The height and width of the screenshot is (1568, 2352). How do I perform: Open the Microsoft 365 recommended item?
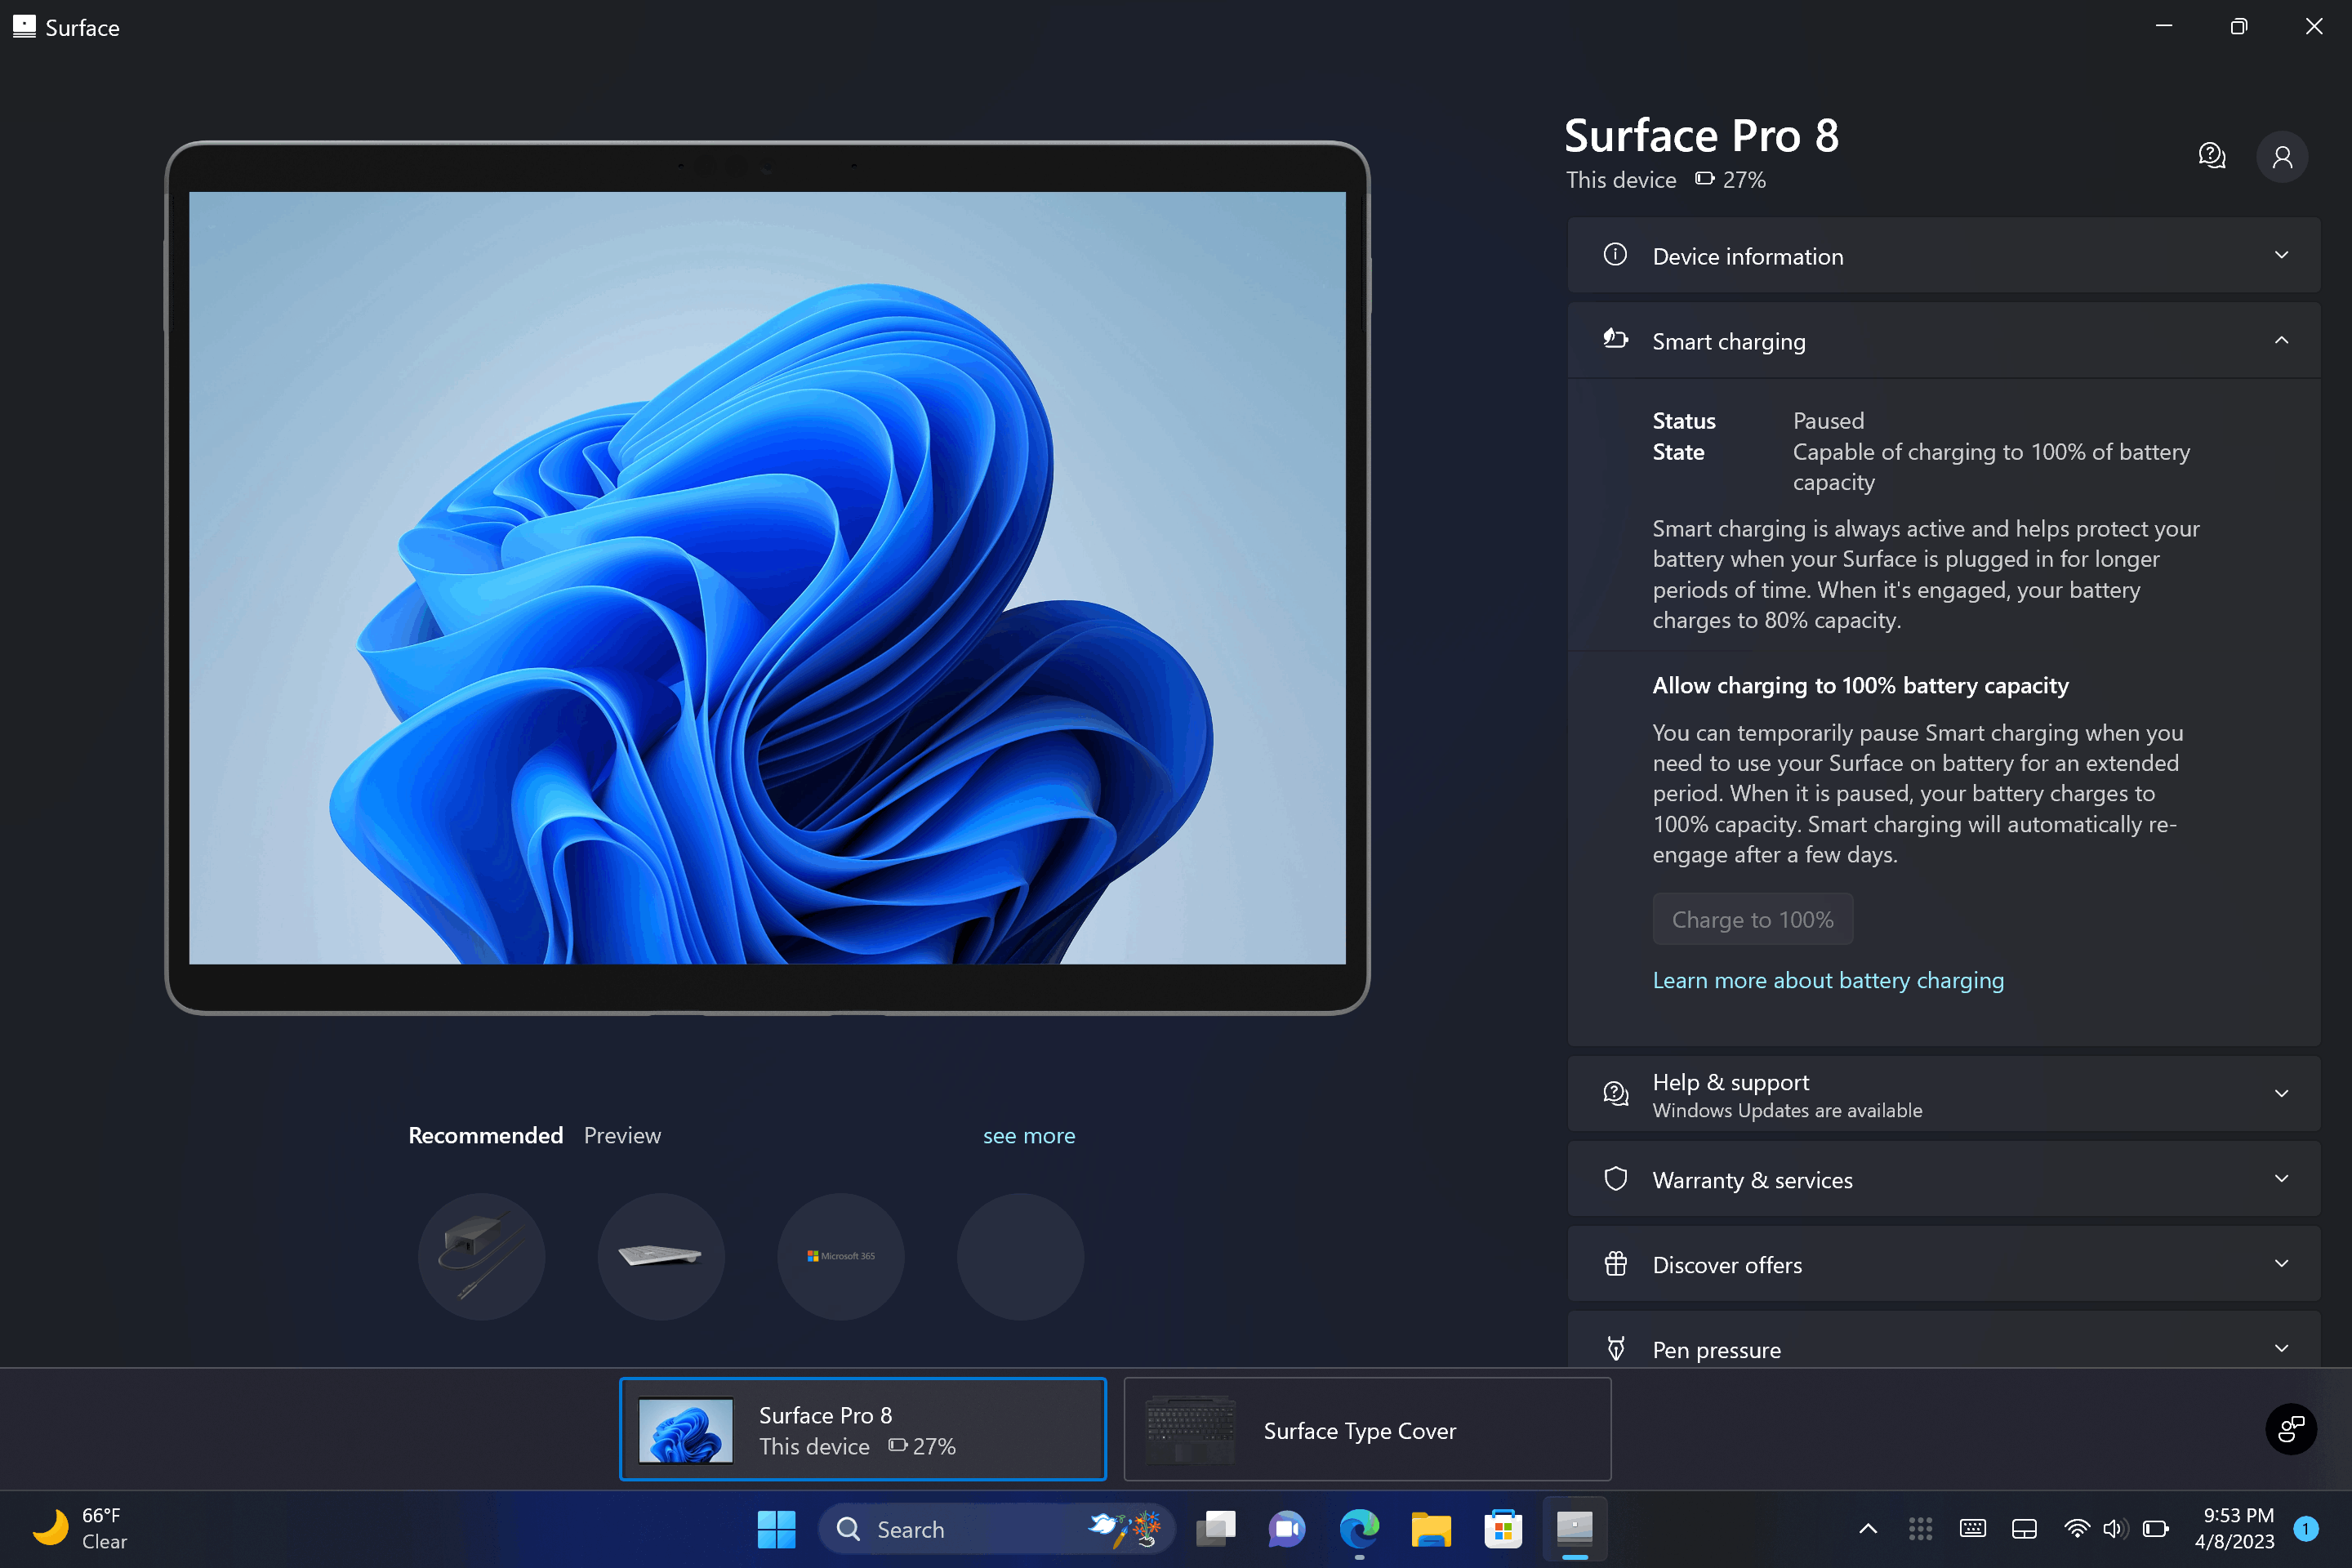pos(840,1256)
